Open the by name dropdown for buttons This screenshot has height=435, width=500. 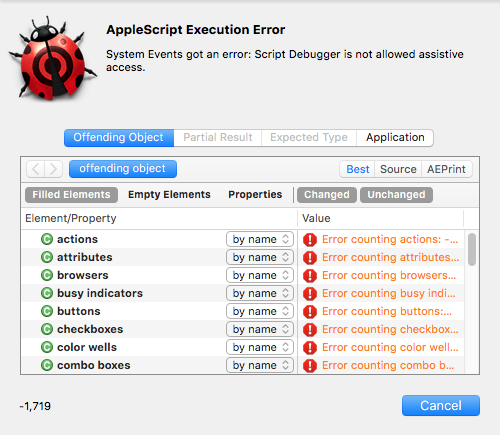coord(260,311)
